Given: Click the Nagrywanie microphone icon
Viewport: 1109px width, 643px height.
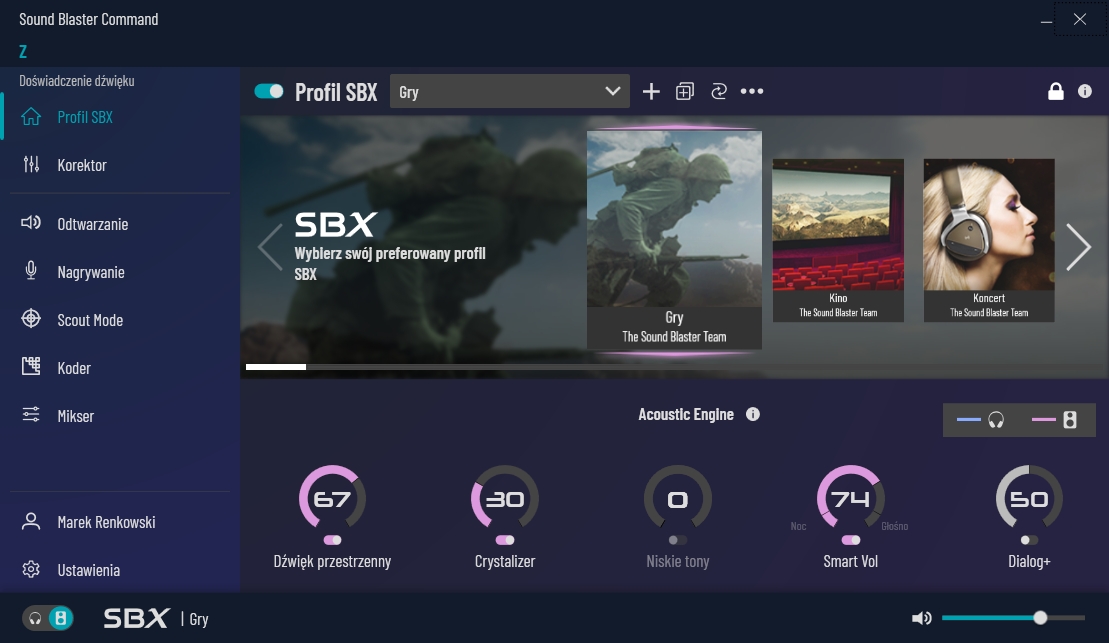Looking at the screenshot, I should 31,271.
